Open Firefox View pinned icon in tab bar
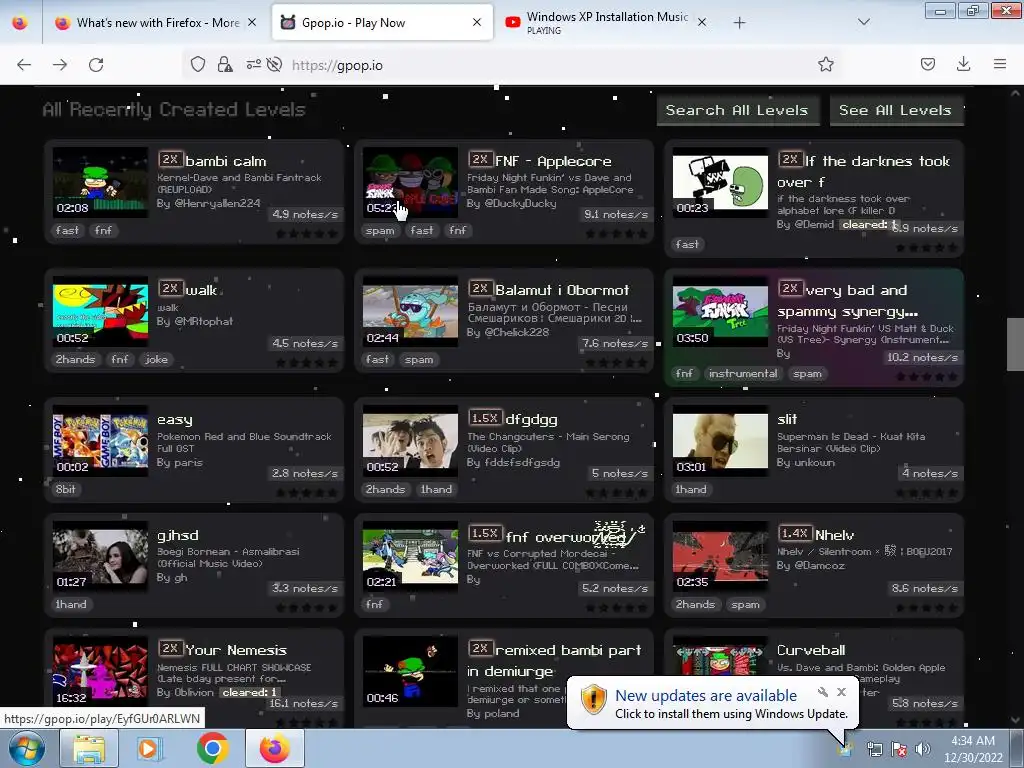The height and width of the screenshot is (768, 1024). click(x=20, y=22)
